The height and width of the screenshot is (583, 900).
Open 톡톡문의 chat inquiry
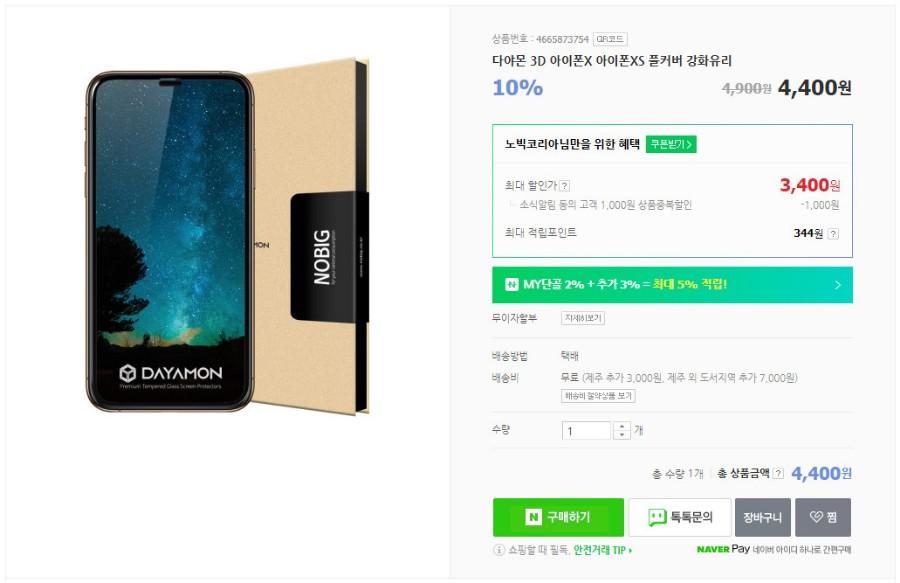[680, 517]
